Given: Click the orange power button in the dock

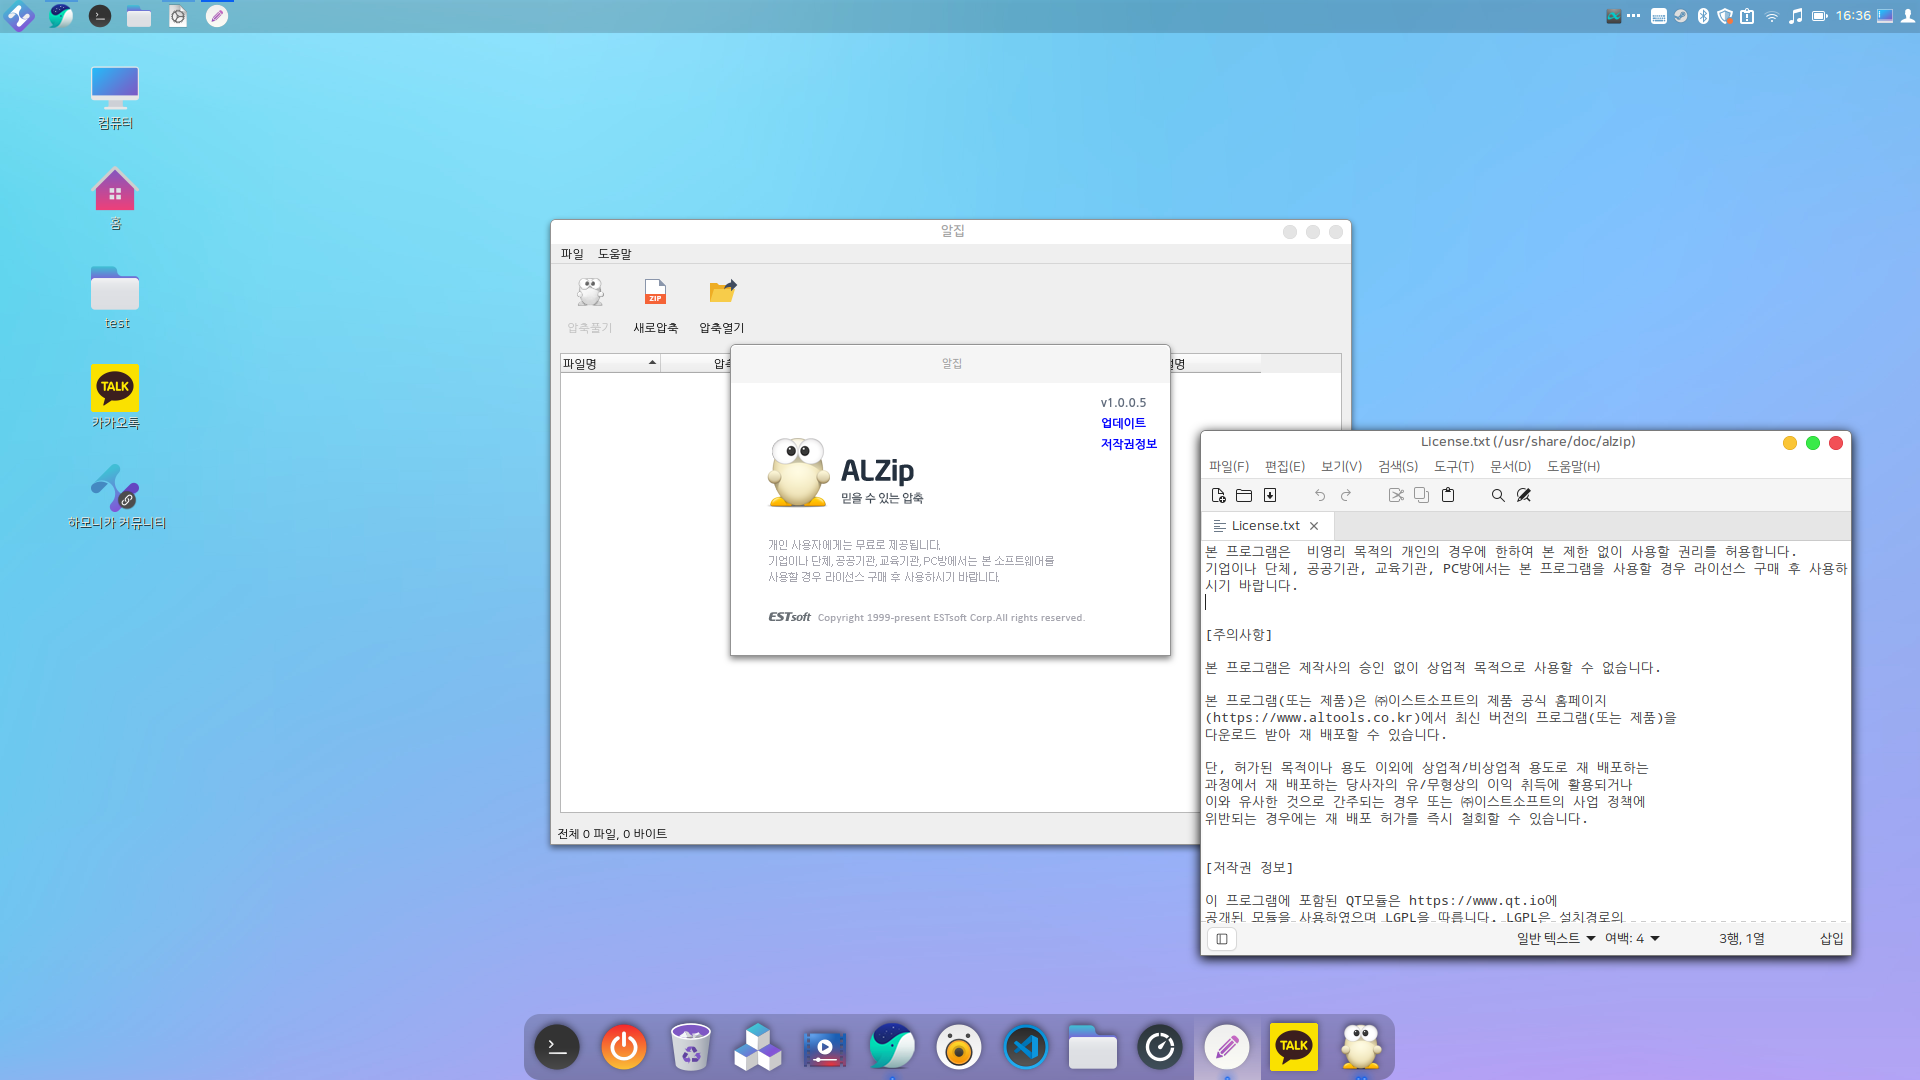Looking at the screenshot, I should [x=624, y=1047].
